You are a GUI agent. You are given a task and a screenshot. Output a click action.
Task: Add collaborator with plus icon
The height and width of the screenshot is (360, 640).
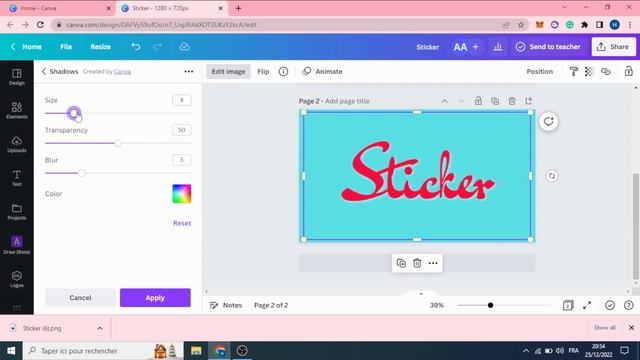[476, 47]
